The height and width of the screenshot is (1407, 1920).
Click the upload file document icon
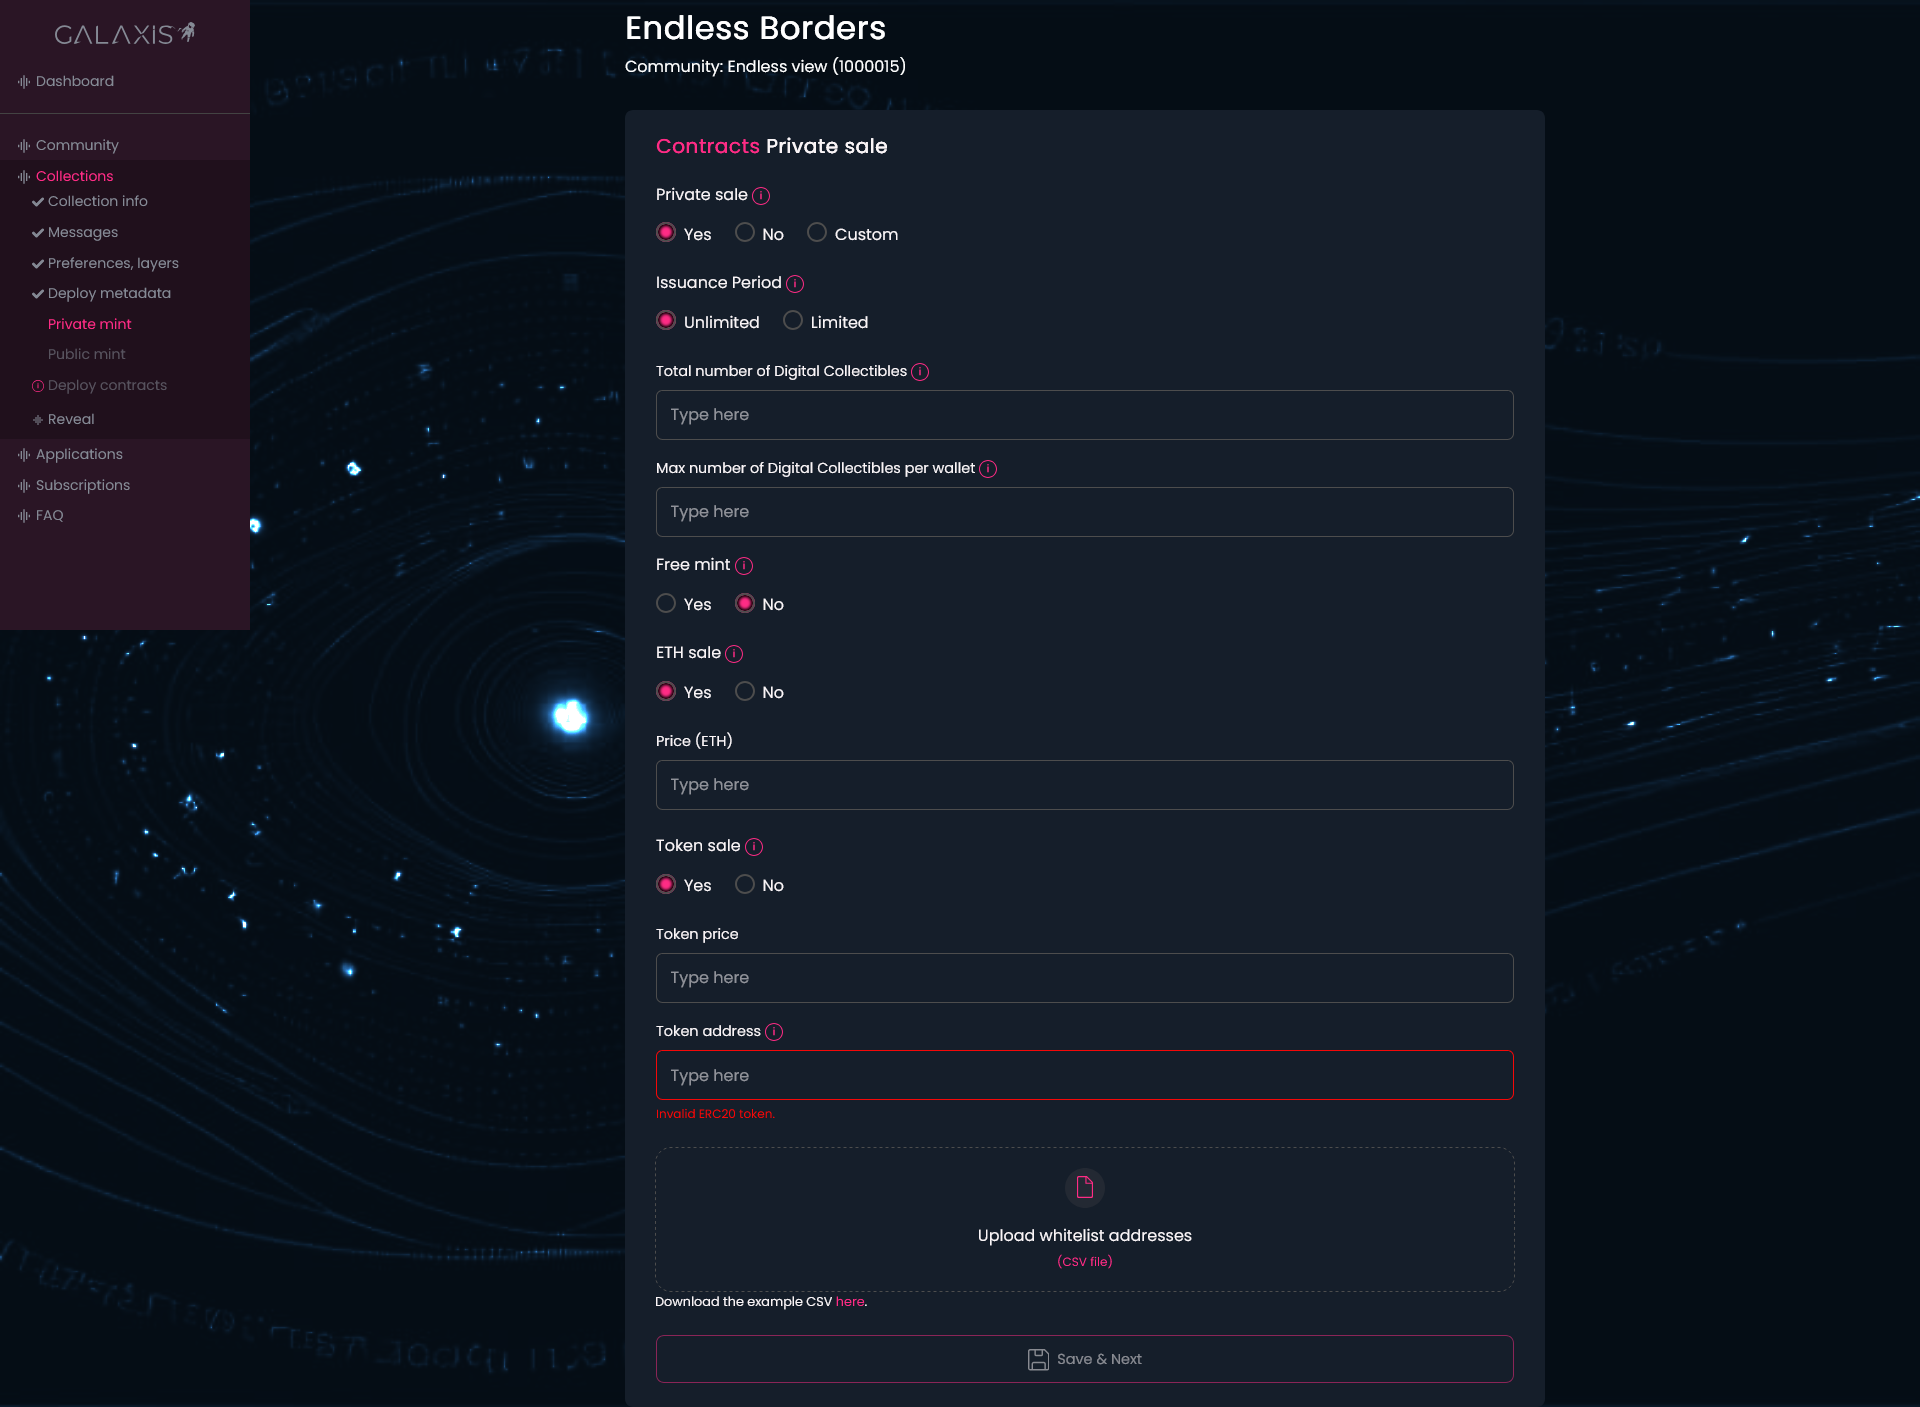1084,1188
